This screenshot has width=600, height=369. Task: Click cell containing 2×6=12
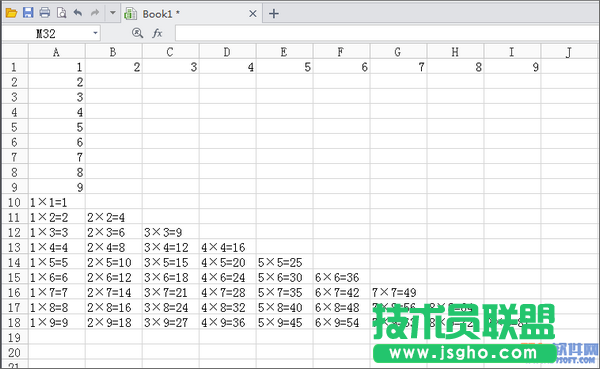pyautogui.click(x=114, y=277)
